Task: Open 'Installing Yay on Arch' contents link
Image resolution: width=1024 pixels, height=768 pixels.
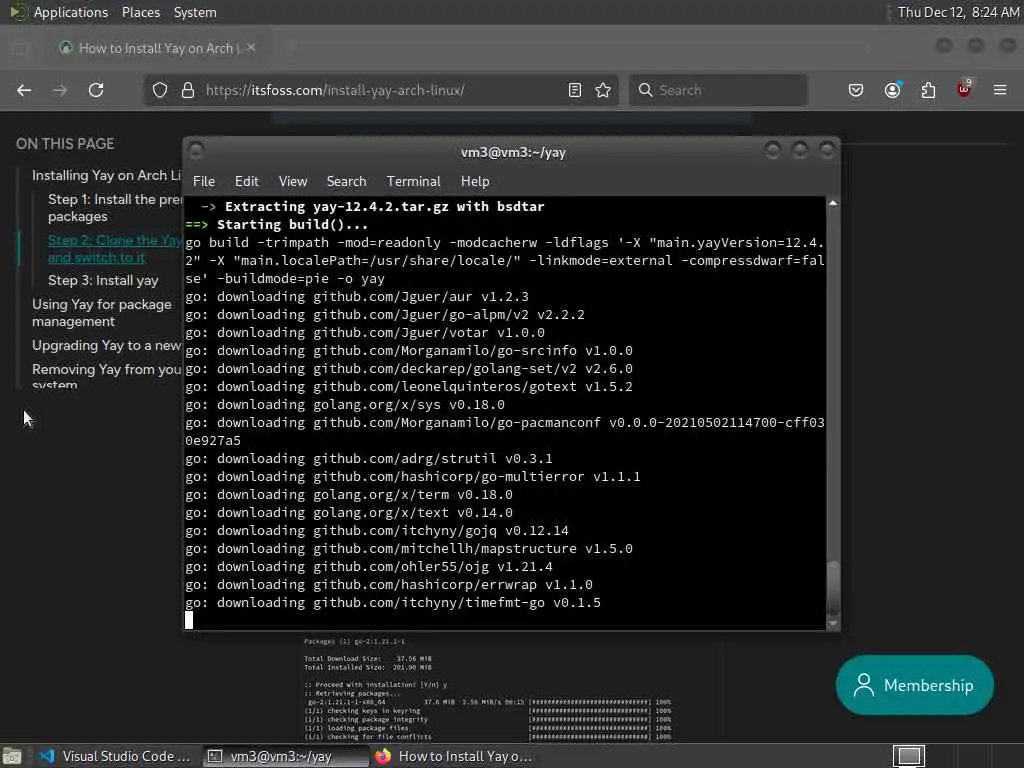Action: click(x=106, y=175)
